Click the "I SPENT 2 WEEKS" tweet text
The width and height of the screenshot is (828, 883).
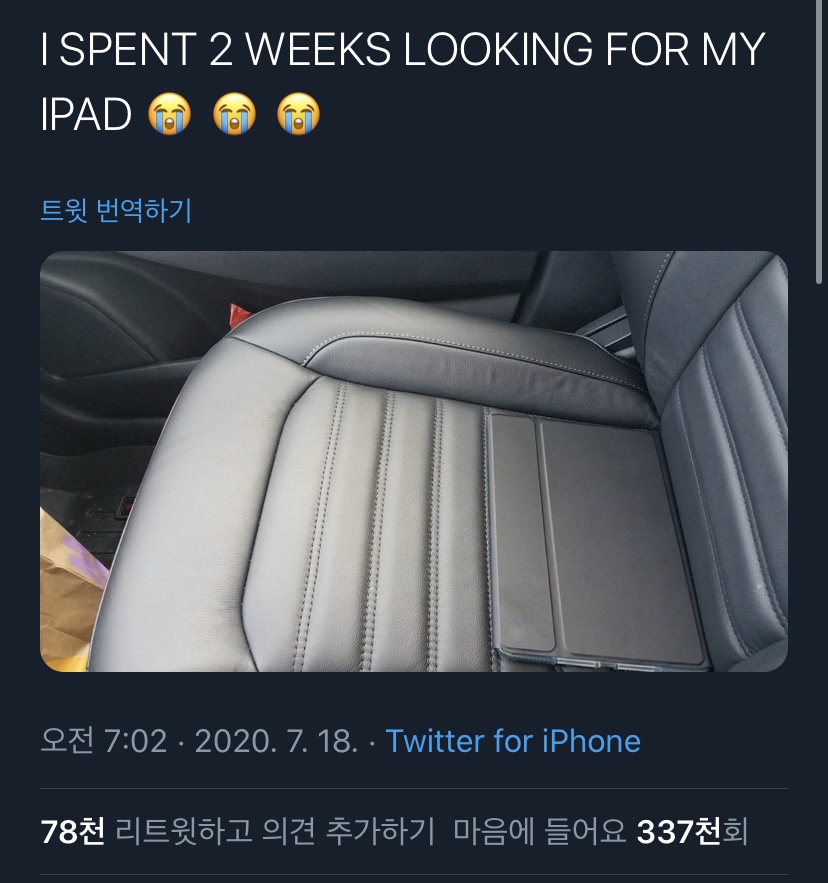point(403,82)
